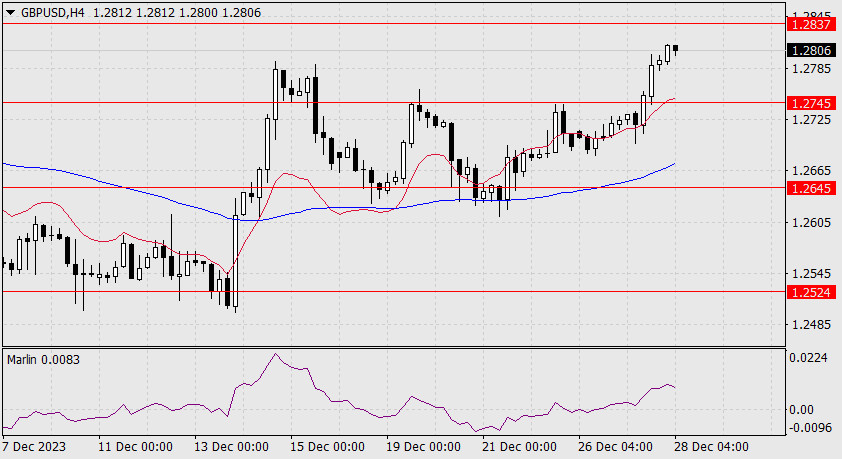The height and width of the screenshot is (459, 842).
Task: Select the 0.0224 oscillator scale value
Action: click(x=809, y=358)
